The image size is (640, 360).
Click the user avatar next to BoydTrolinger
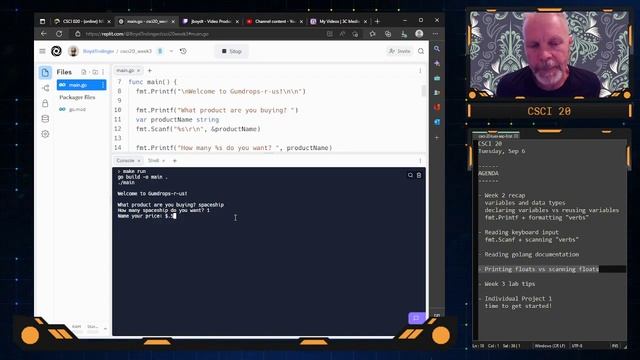point(73,51)
